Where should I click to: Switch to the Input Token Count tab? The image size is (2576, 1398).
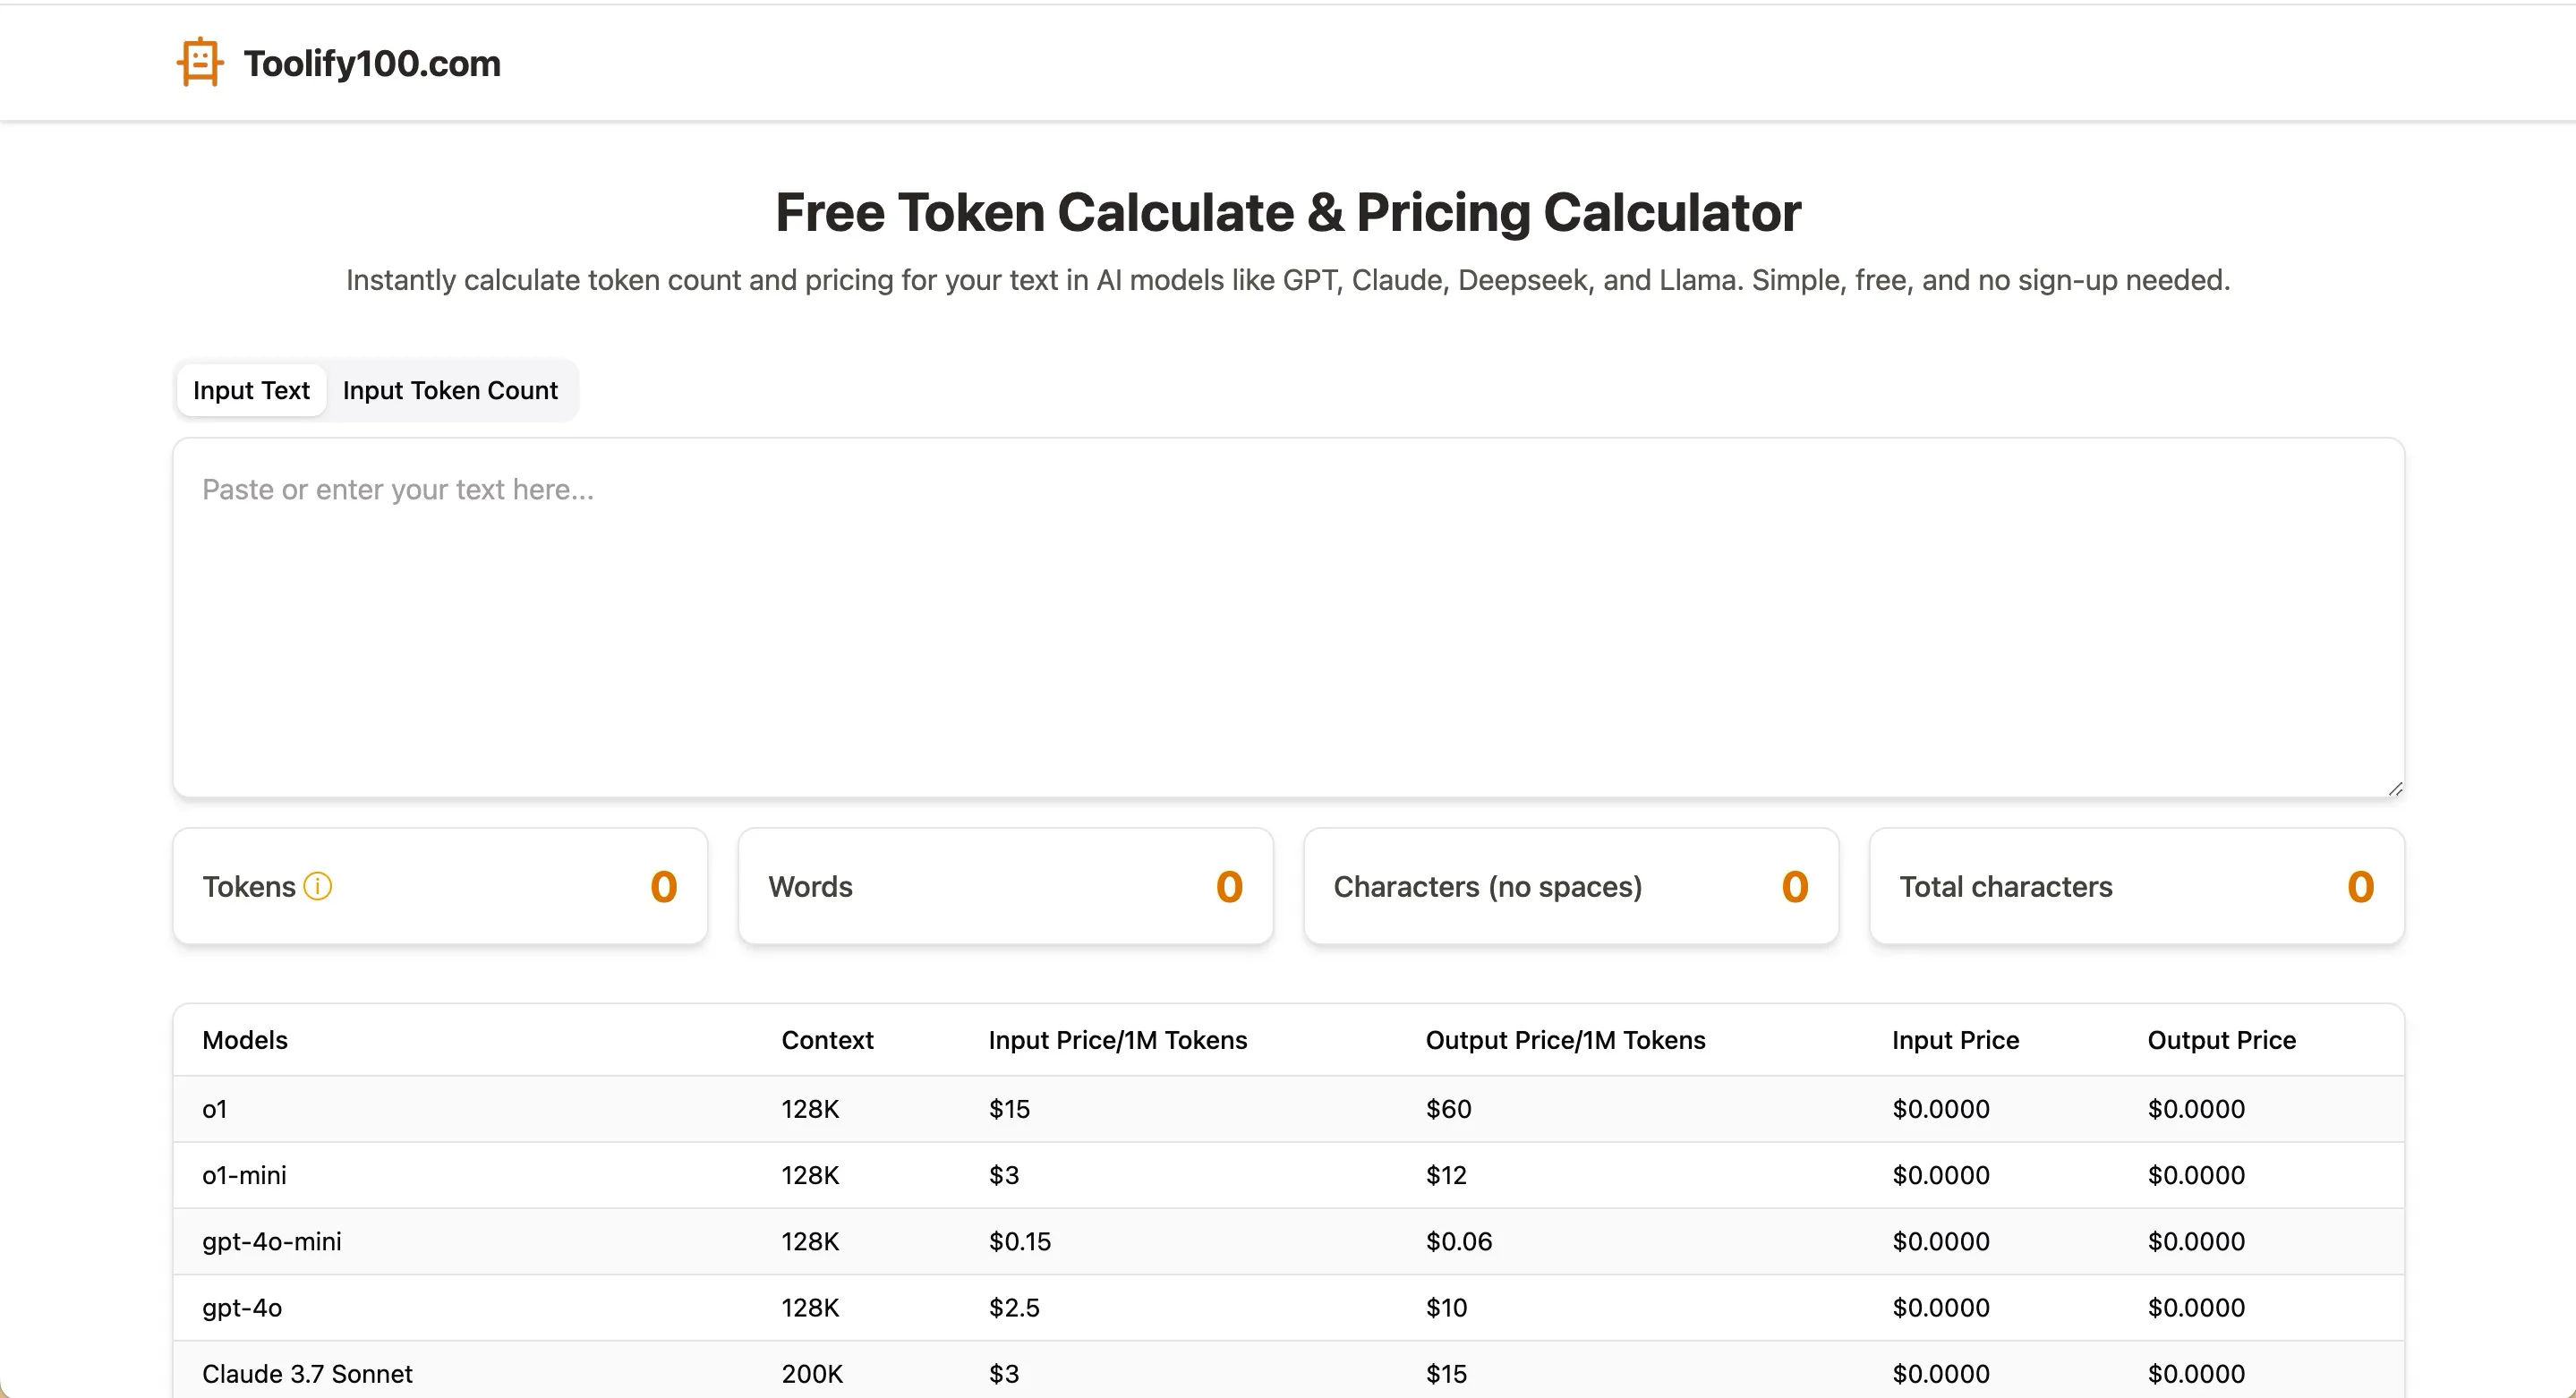(450, 390)
